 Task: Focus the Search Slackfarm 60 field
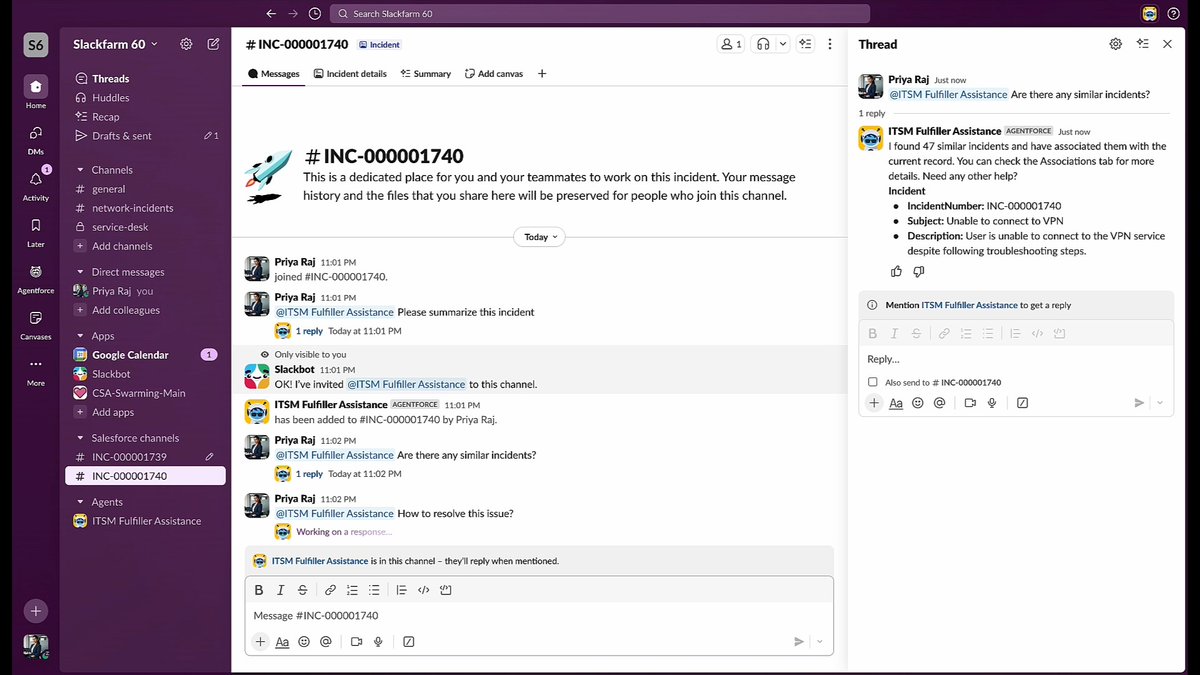[600, 14]
